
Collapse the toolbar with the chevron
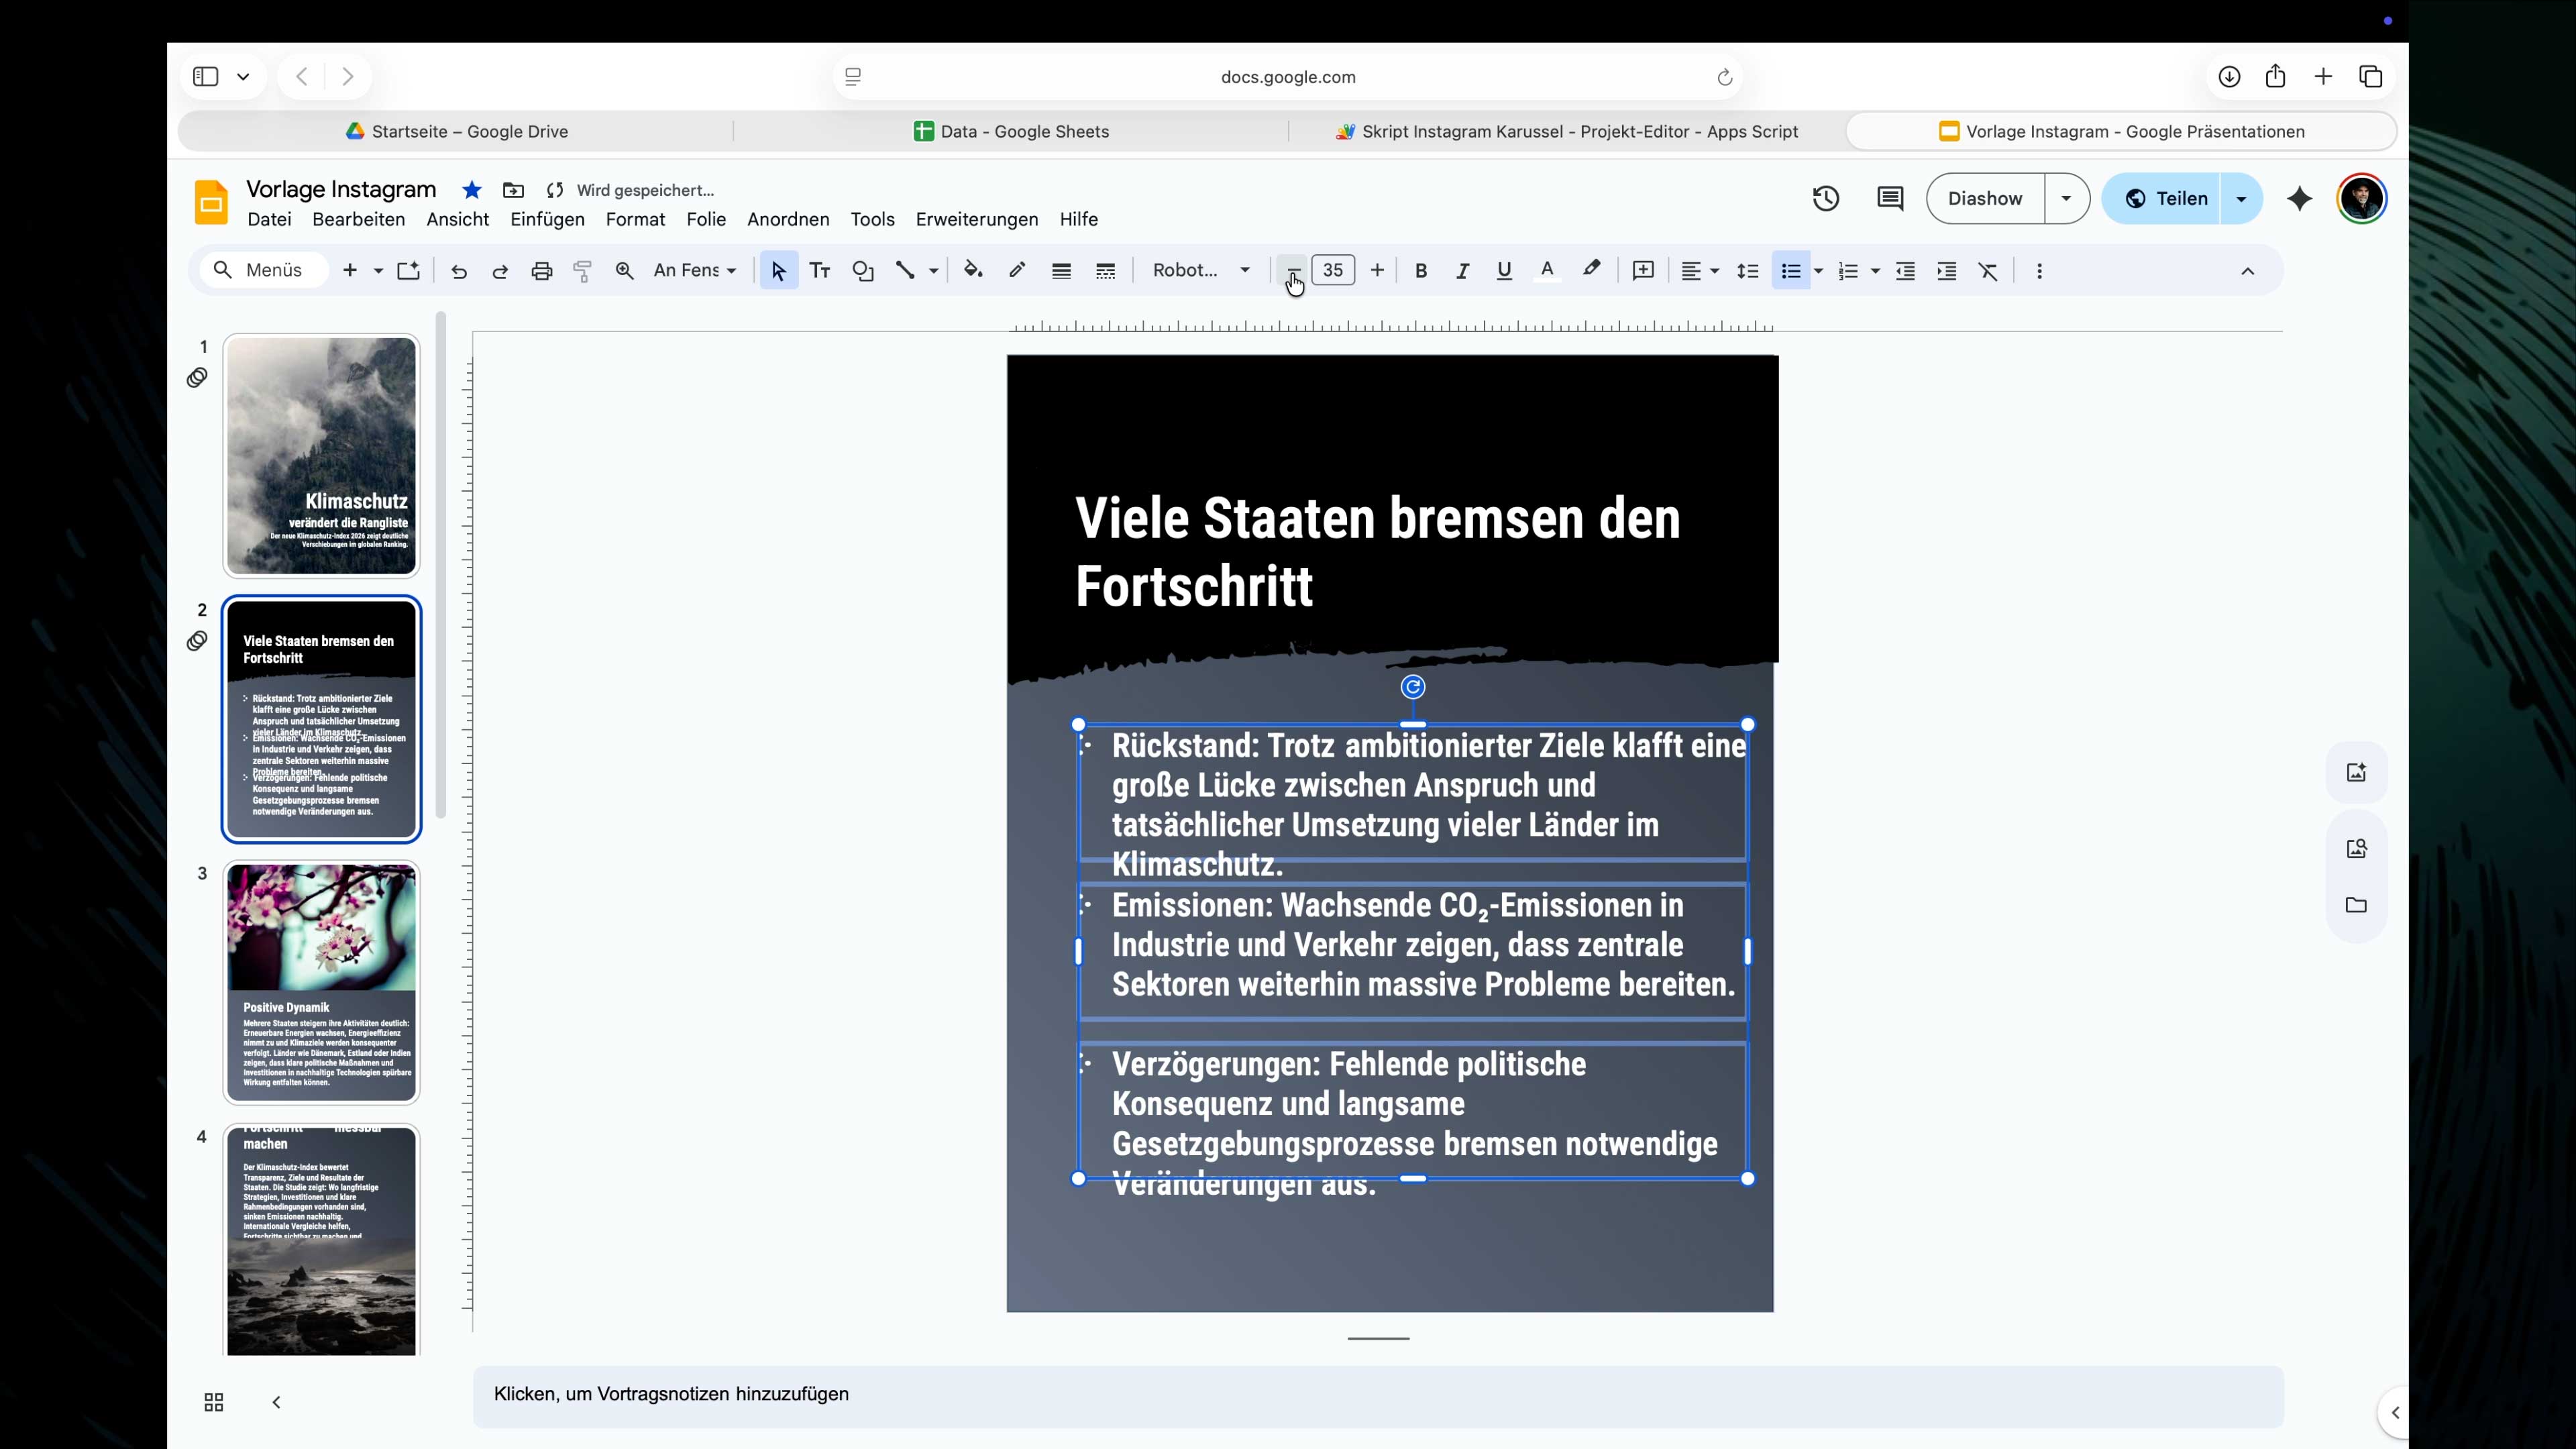click(2246, 270)
